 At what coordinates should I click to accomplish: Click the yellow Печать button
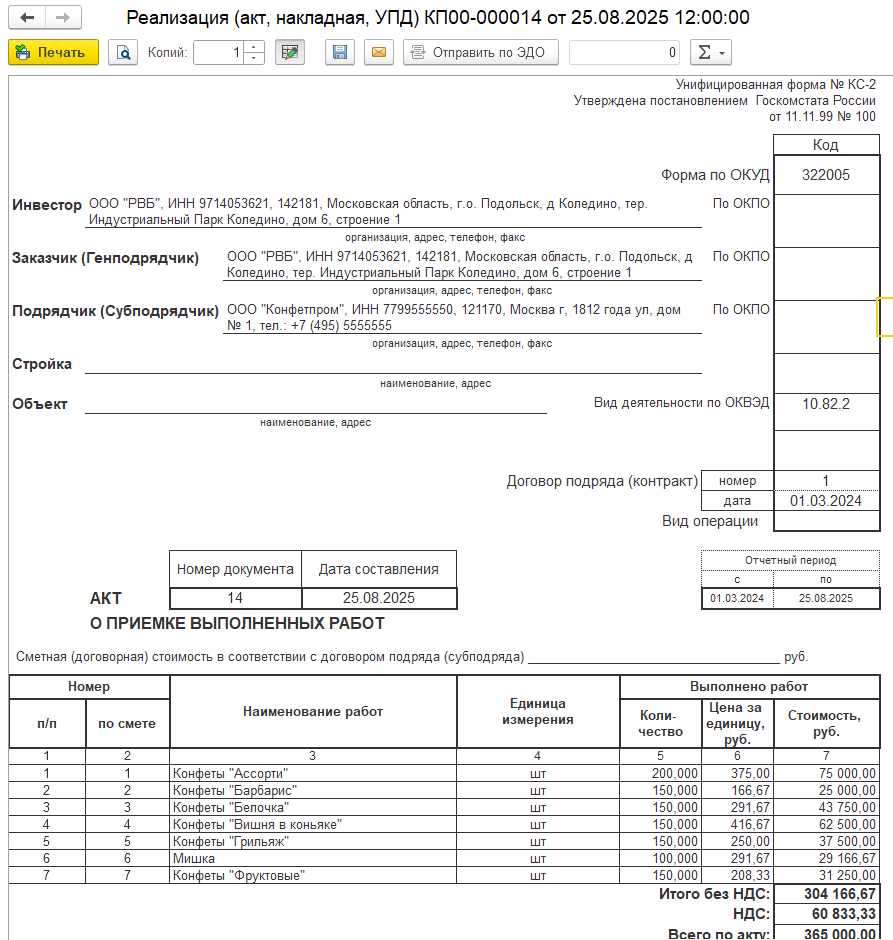point(53,52)
